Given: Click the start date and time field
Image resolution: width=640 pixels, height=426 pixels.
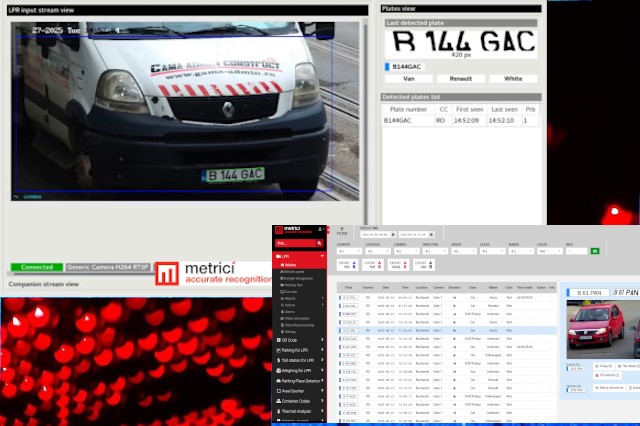Looking at the screenshot, I should (x=376, y=235).
